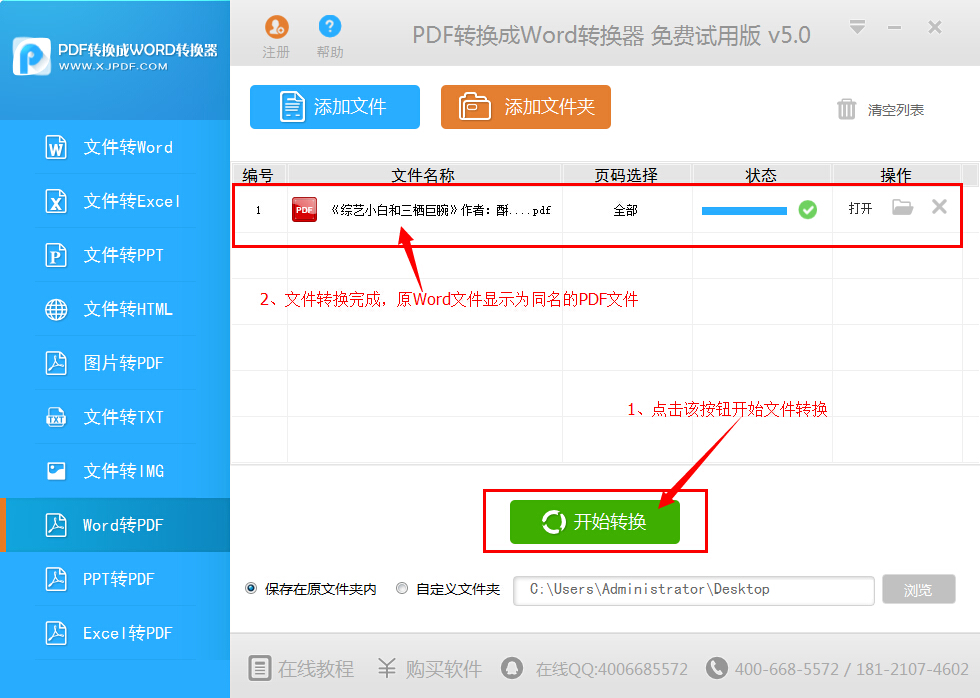Click phone number 400-668-5572 text
Screen dimensions: 980x698
[786, 669]
